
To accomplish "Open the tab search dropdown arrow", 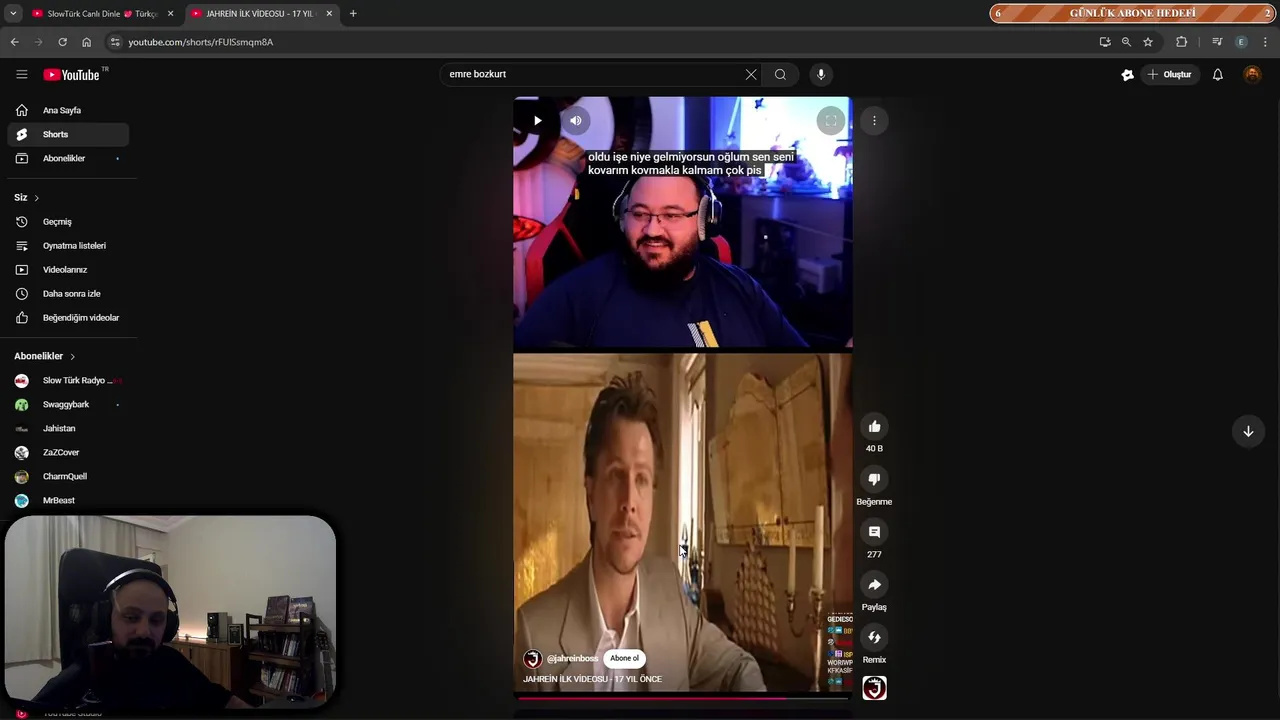I will click(12, 14).
